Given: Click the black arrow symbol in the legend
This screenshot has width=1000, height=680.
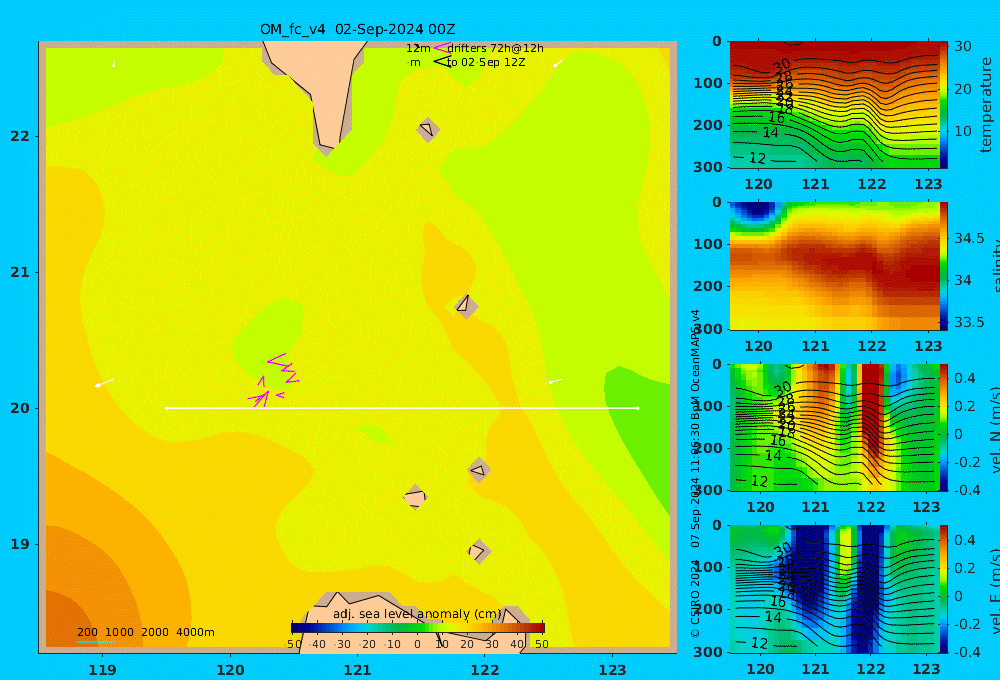Looking at the screenshot, I should [443, 62].
